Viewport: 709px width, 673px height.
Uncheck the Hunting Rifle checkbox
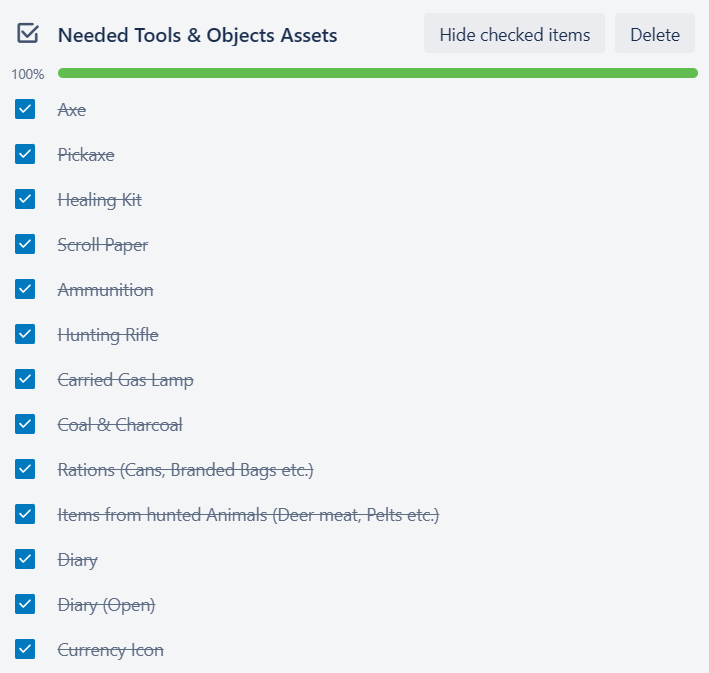(x=25, y=334)
